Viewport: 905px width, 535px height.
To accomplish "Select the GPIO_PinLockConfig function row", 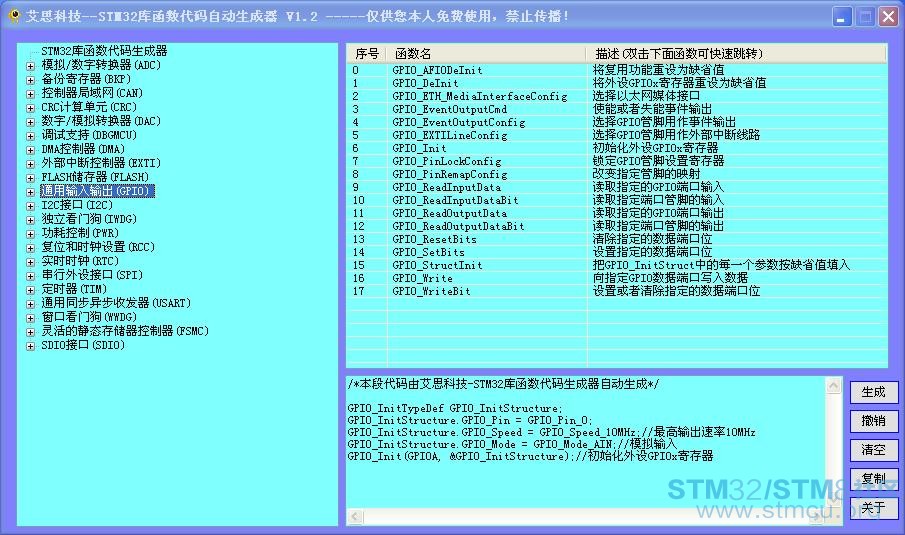I will click(616, 161).
